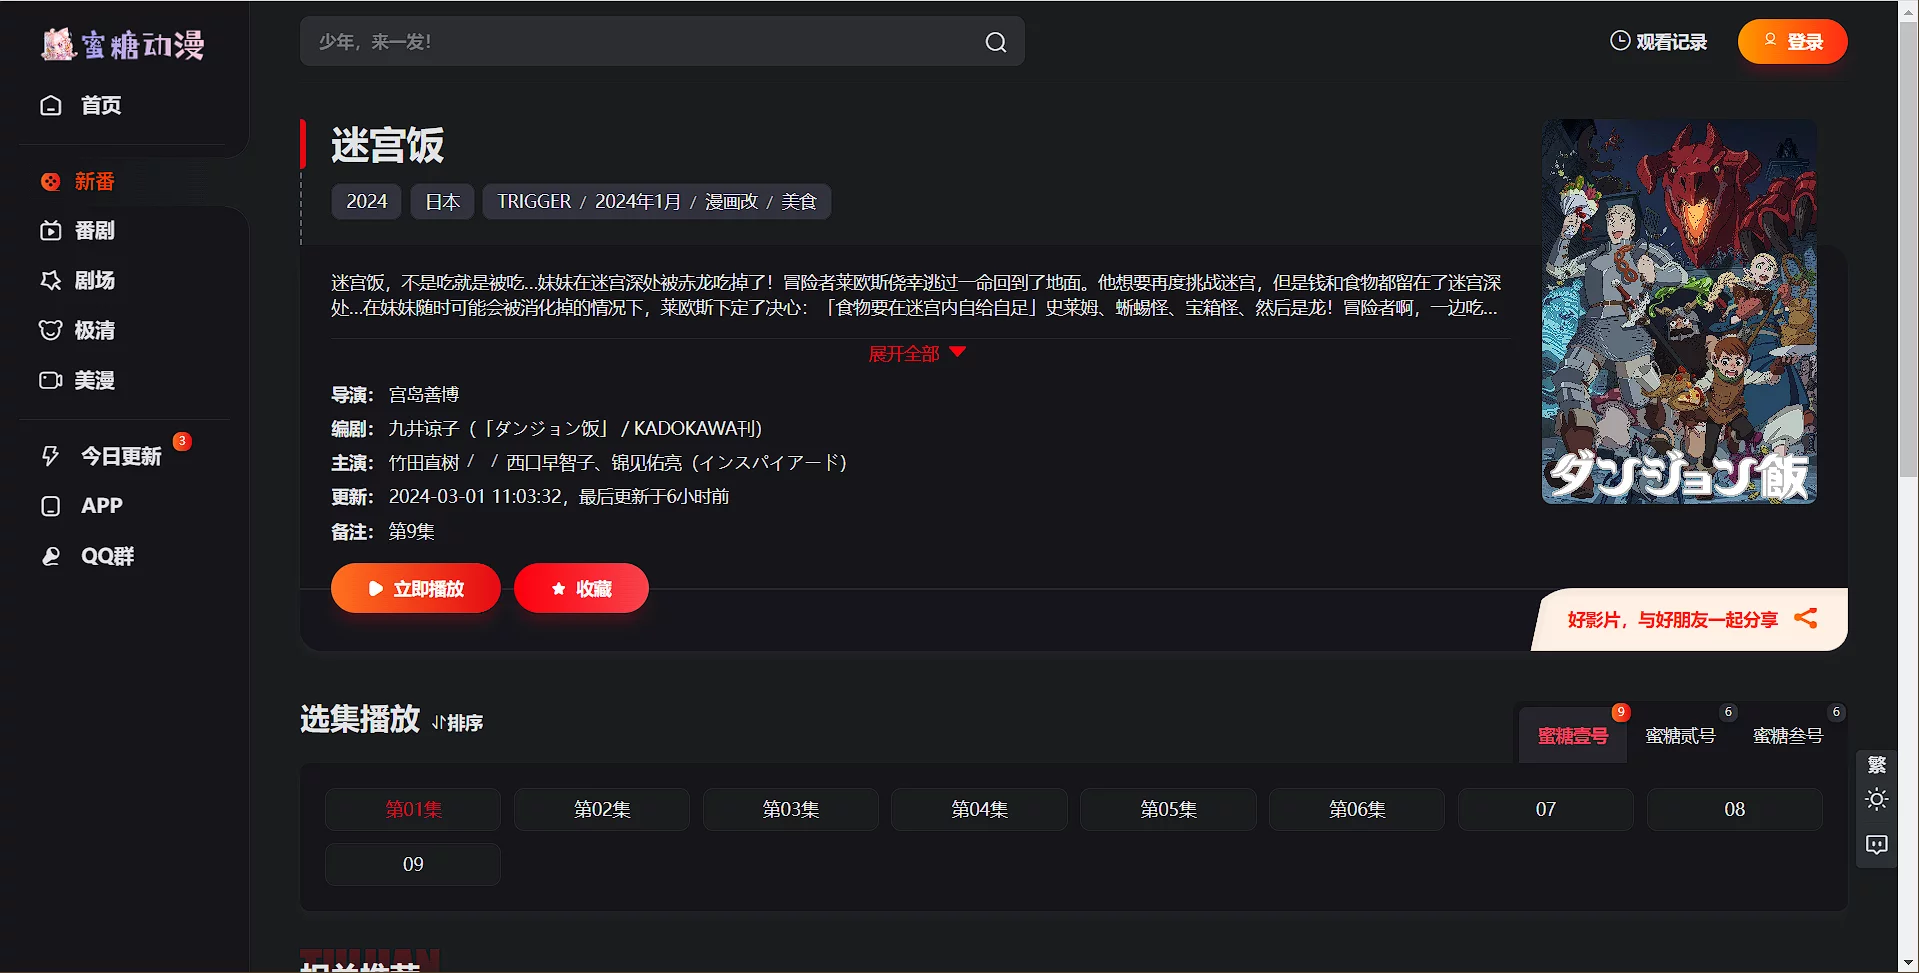The height and width of the screenshot is (973, 1919).
Task: Click the 收藏 favorite button
Action: [581, 589]
